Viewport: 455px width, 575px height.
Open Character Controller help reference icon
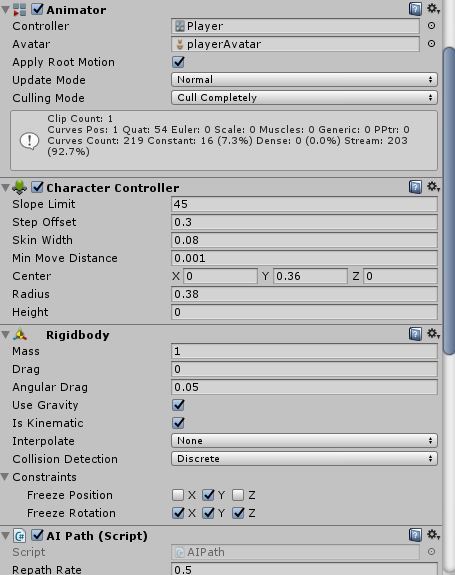[x=415, y=187]
